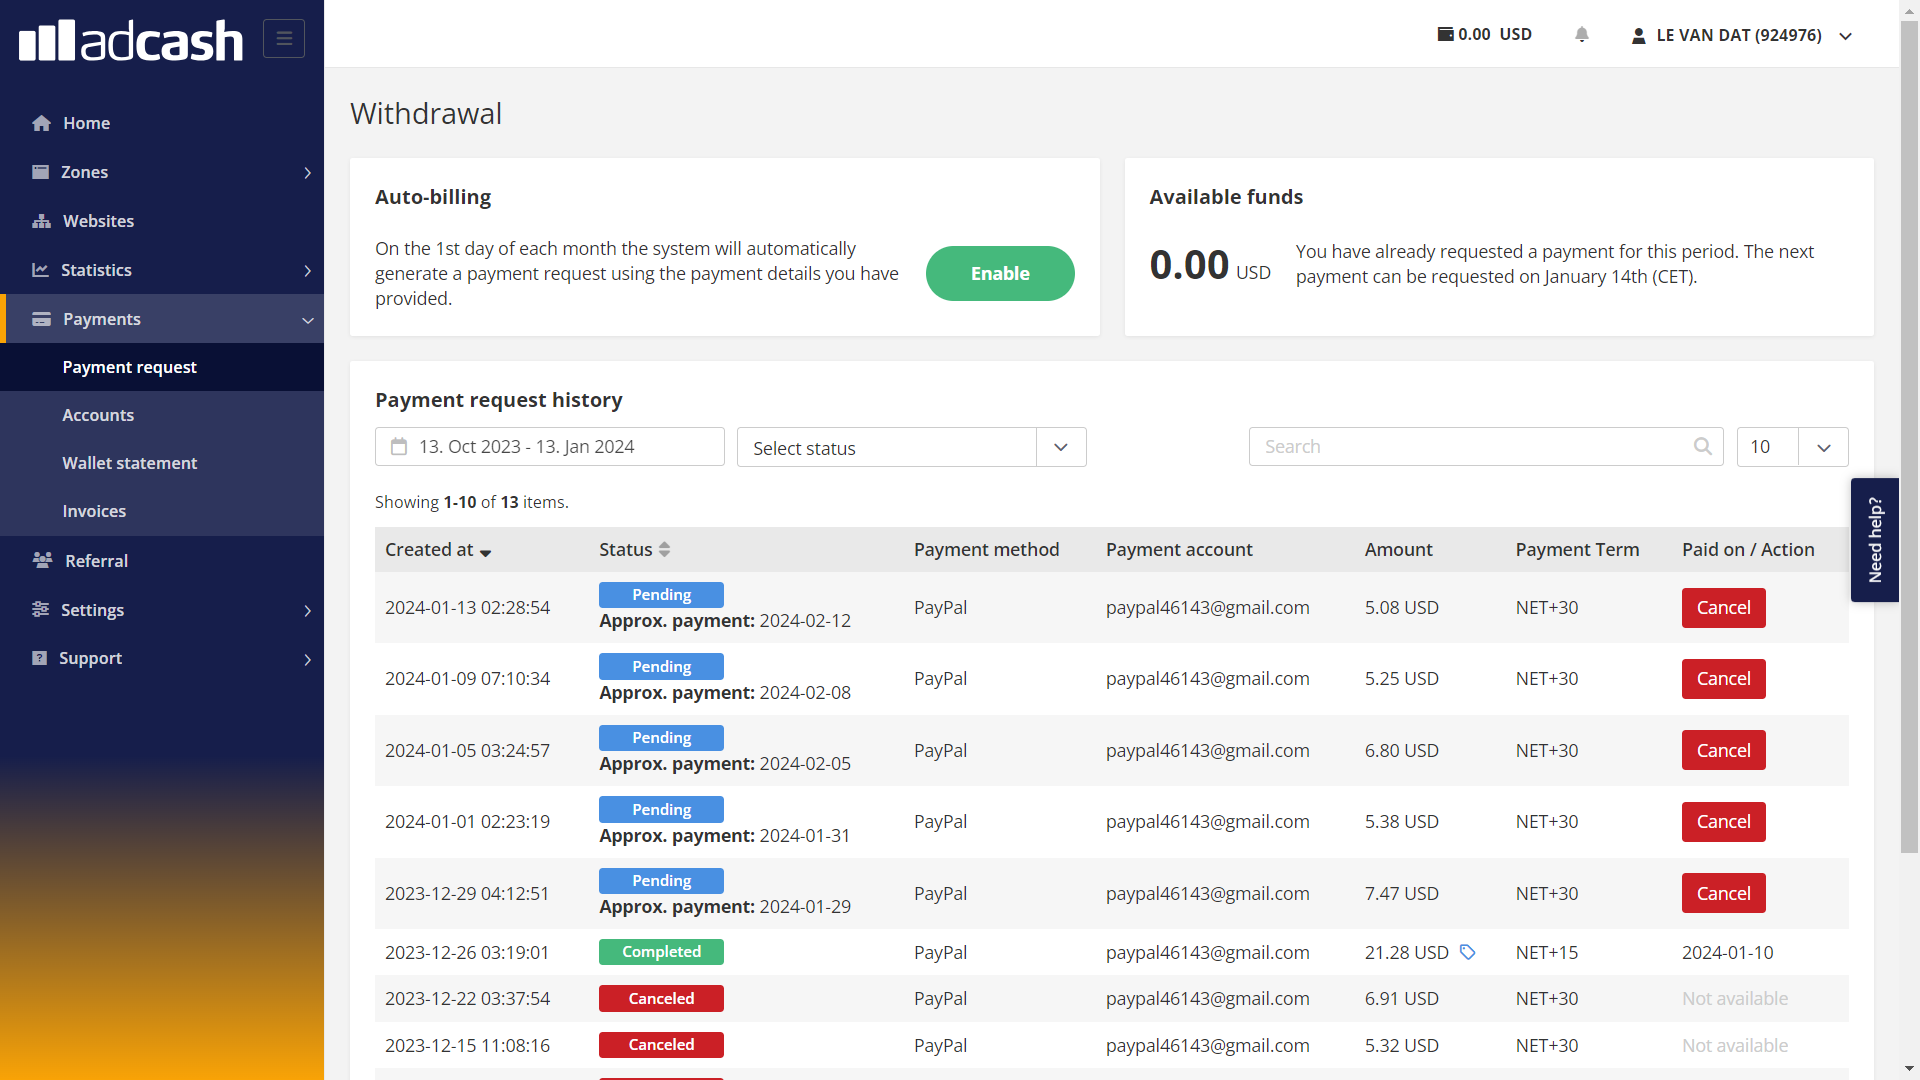
Task: Click the Settings sliders icon
Action: tap(40, 609)
